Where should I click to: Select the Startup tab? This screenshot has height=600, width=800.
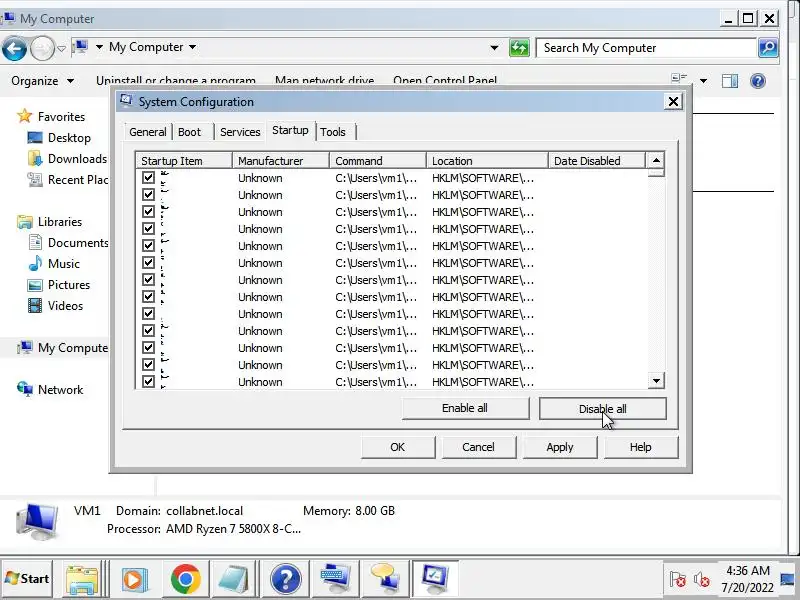pos(290,130)
